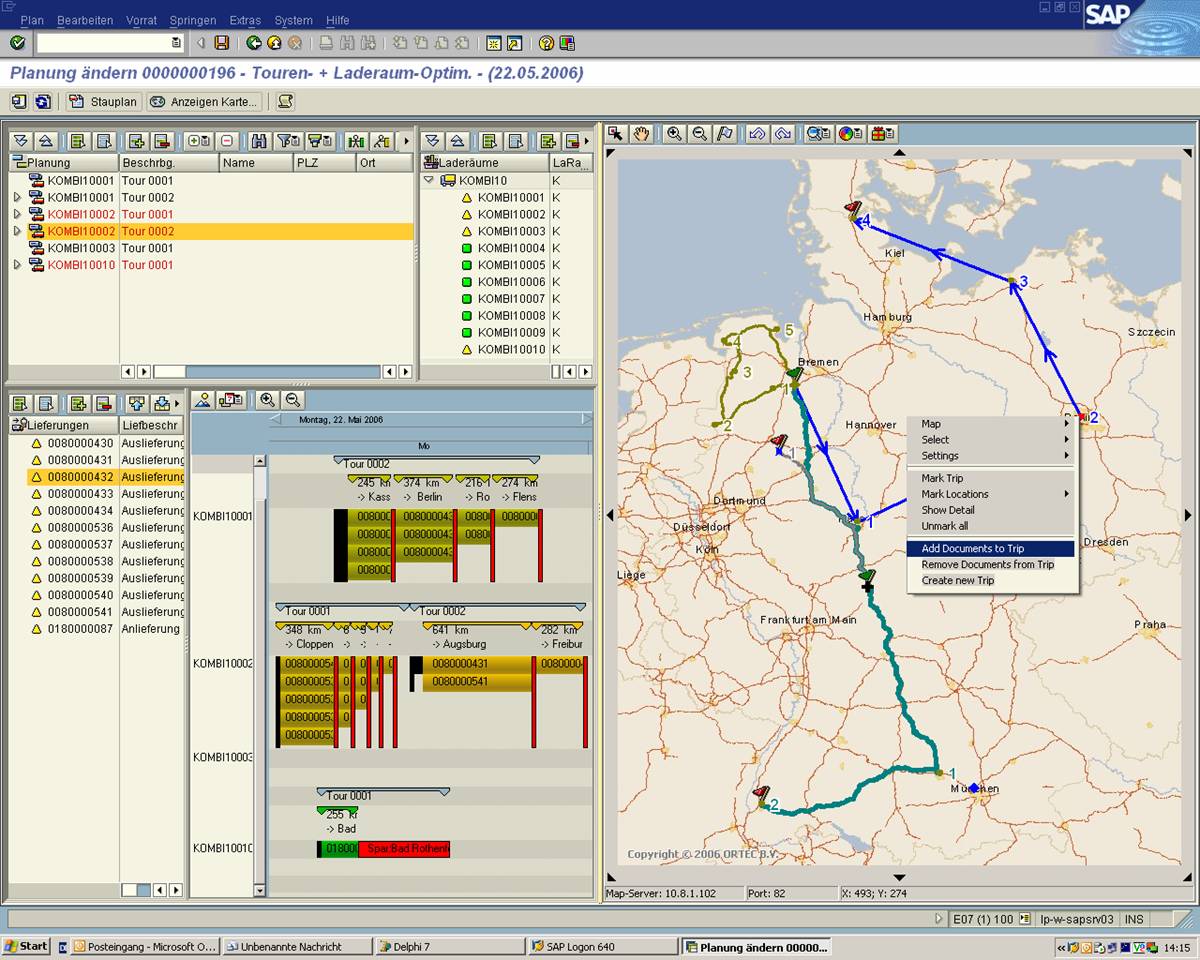The width and height of the screenshot is (1200, 960).
Task: Click the undo arrow in the map toolbar
Action: pyautogui.click(x=757, y=133)
